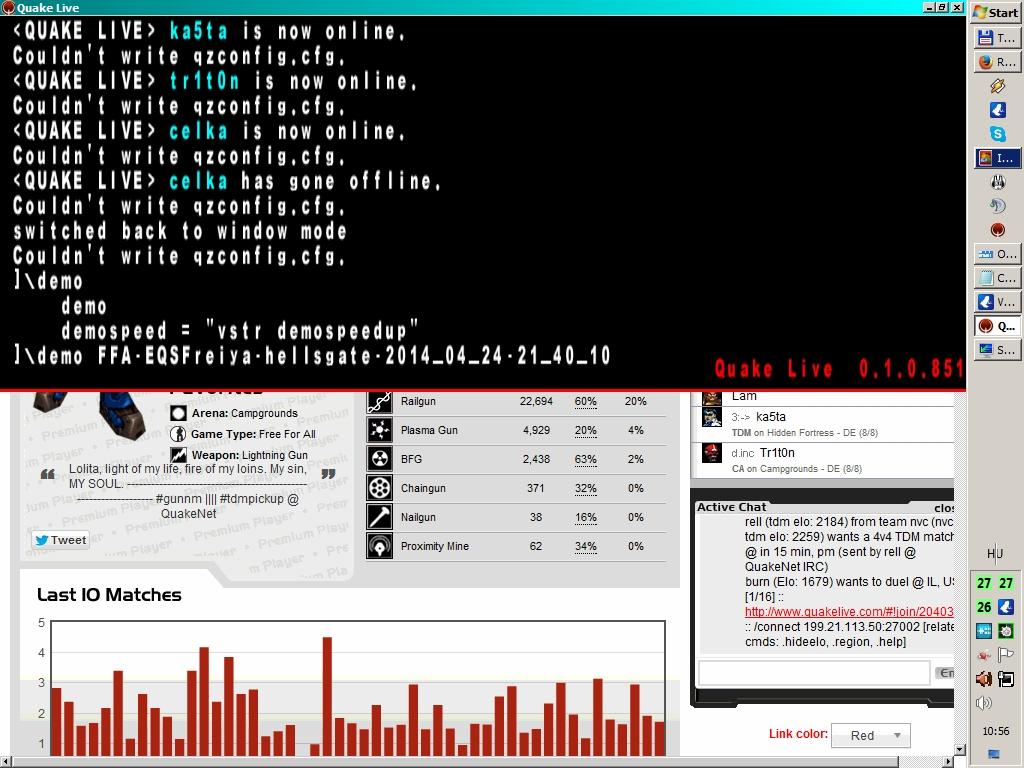Click Plasma Gun accuracy 20% value
The width and height of the screenshot is (1024, 768).
click(x=585, y=430)
